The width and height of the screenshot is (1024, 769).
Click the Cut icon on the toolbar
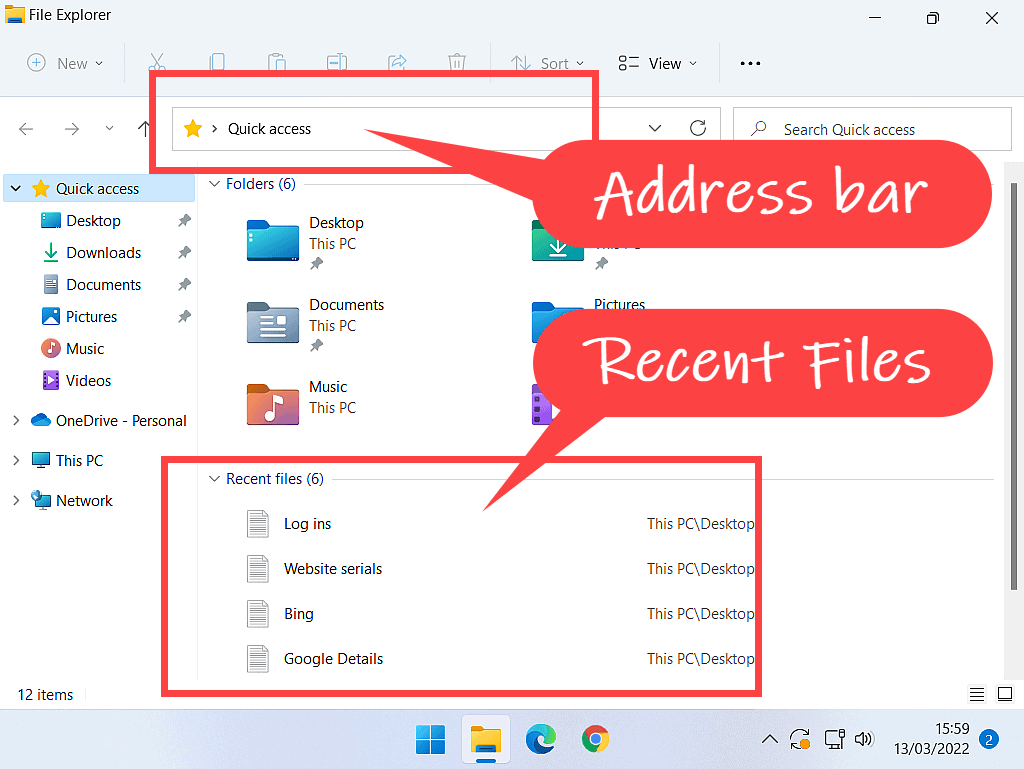click(156, 63)
